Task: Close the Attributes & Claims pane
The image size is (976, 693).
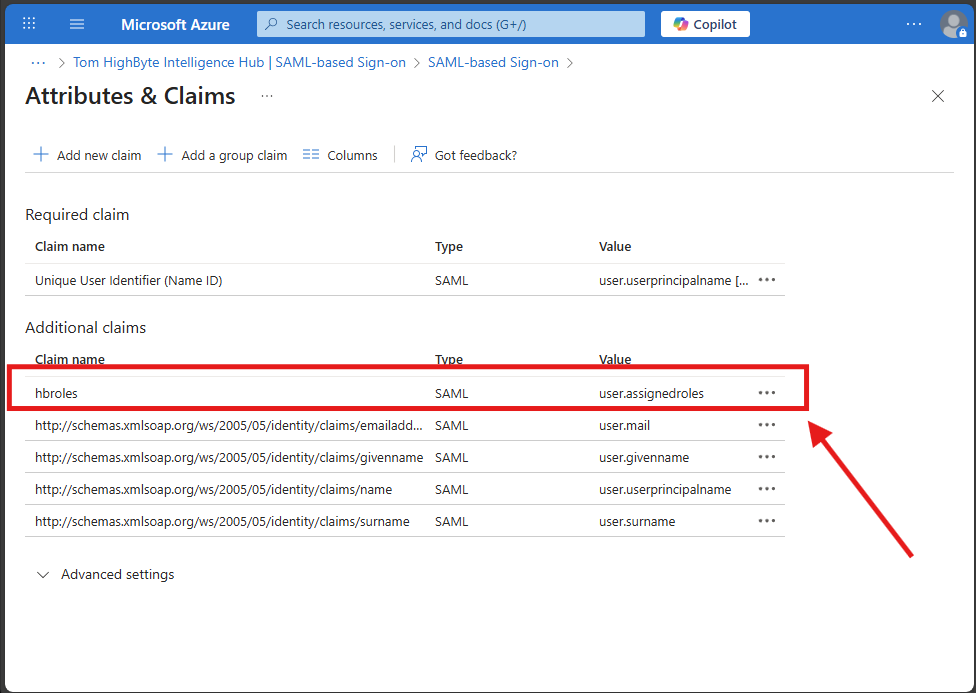Action: 938,96
